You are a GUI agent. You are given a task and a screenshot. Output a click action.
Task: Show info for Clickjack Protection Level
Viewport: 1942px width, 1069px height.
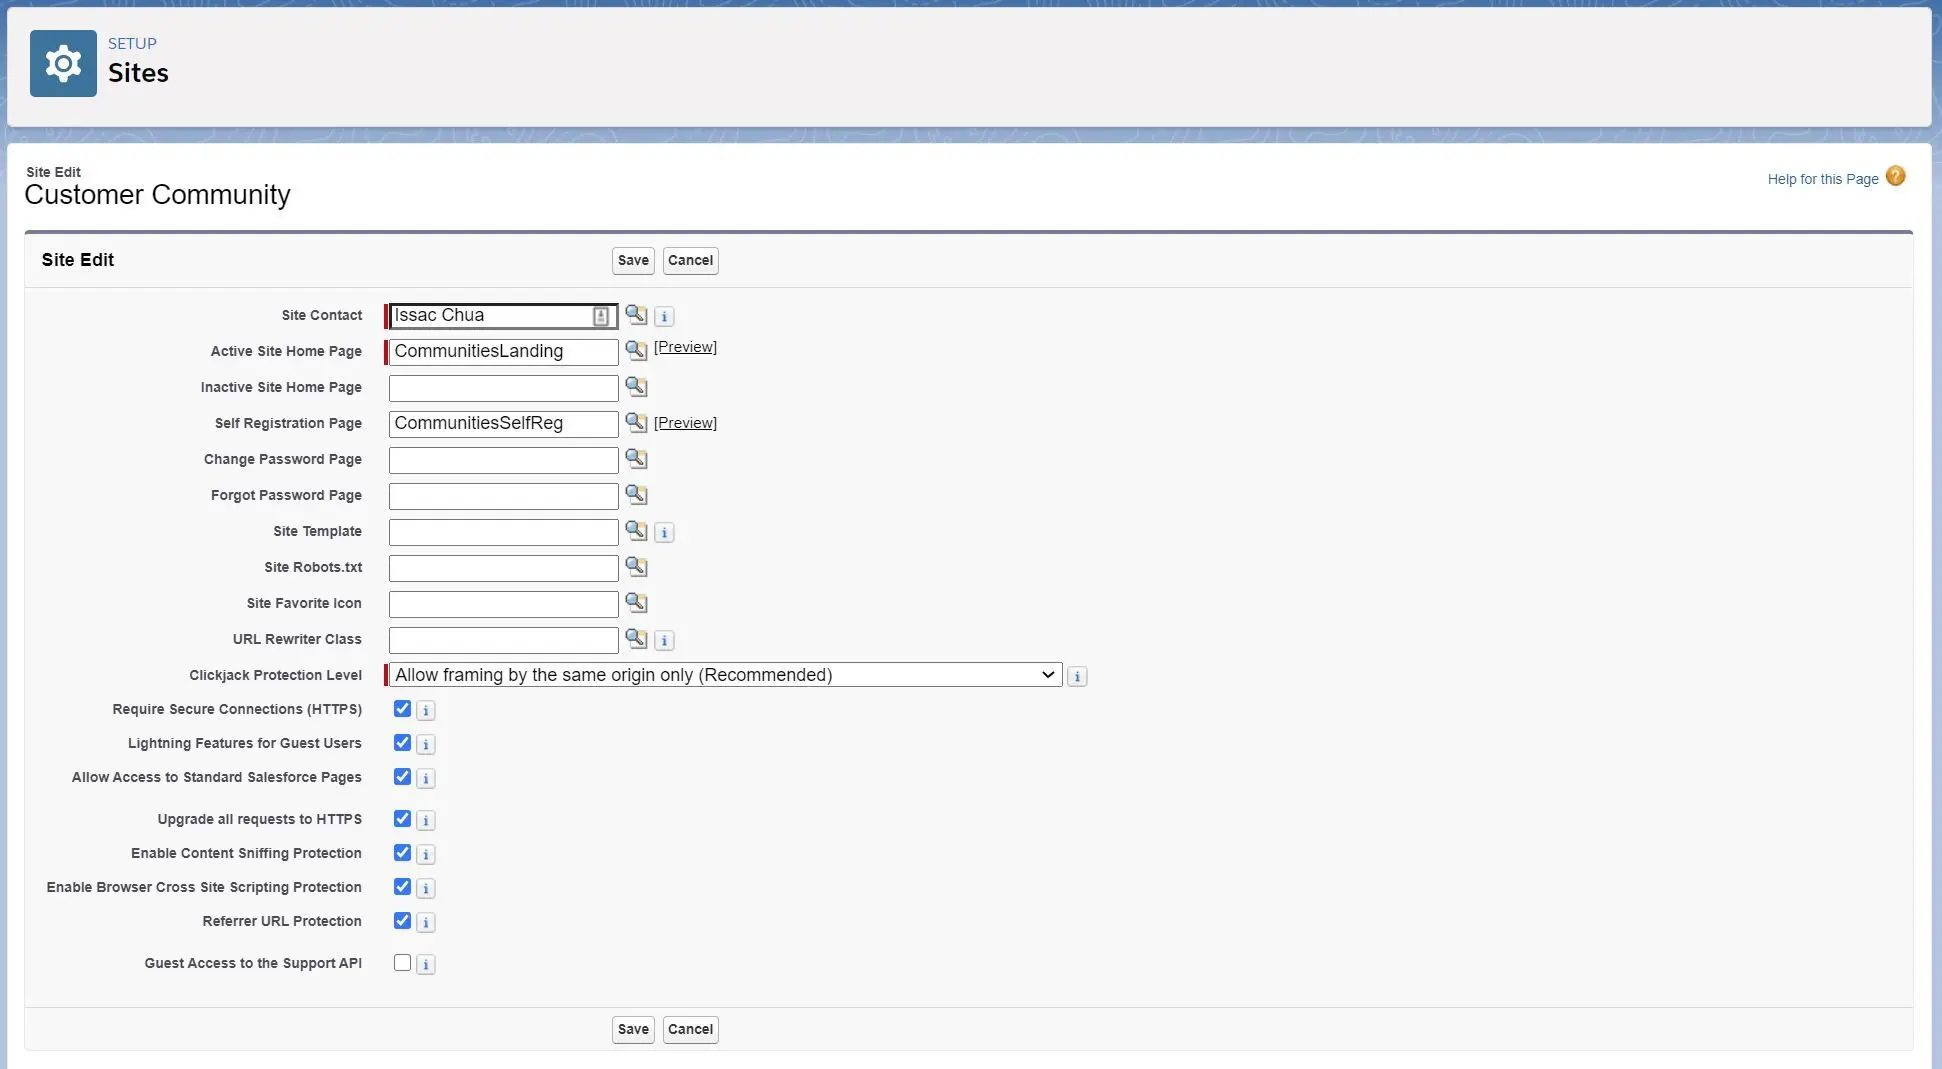tap(1077, 677)
